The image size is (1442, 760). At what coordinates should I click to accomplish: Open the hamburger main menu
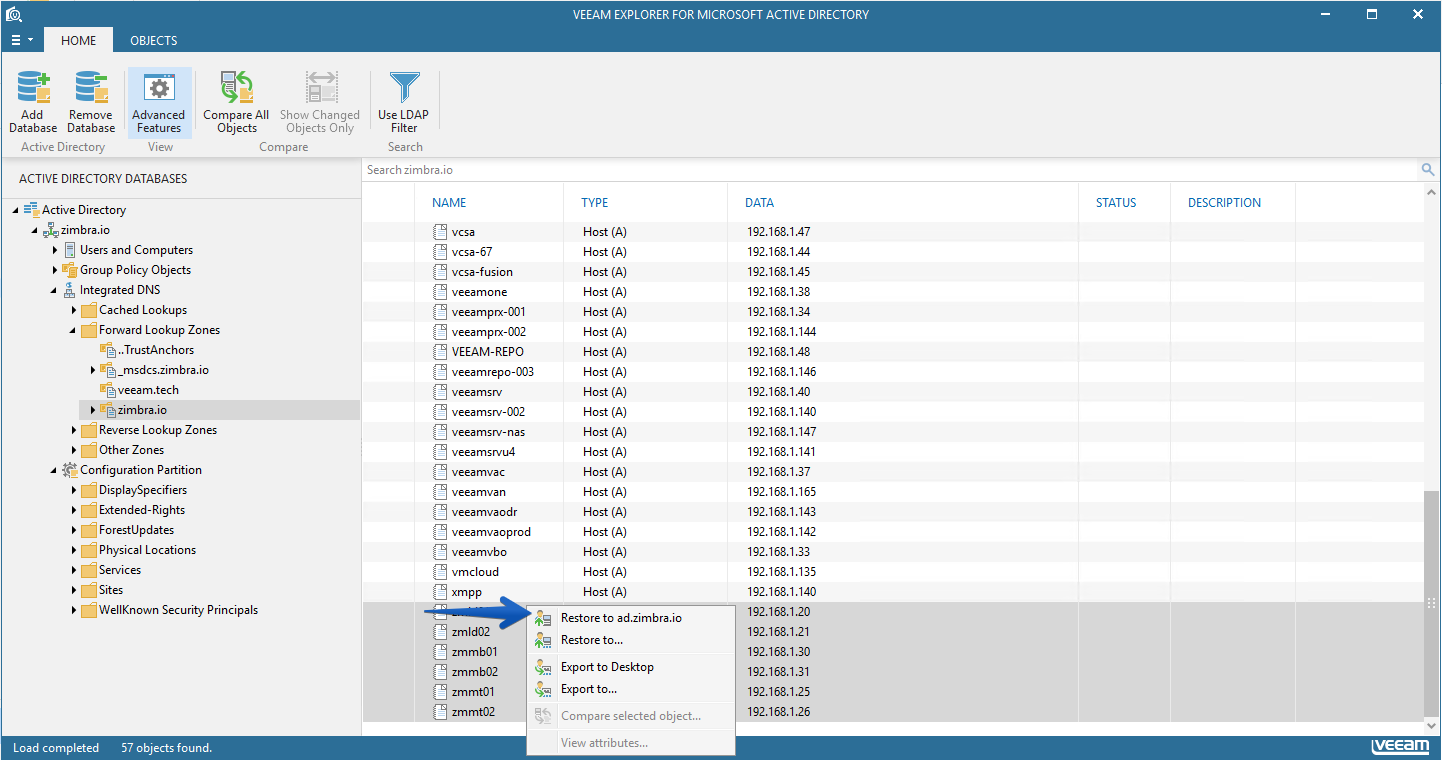21,41
